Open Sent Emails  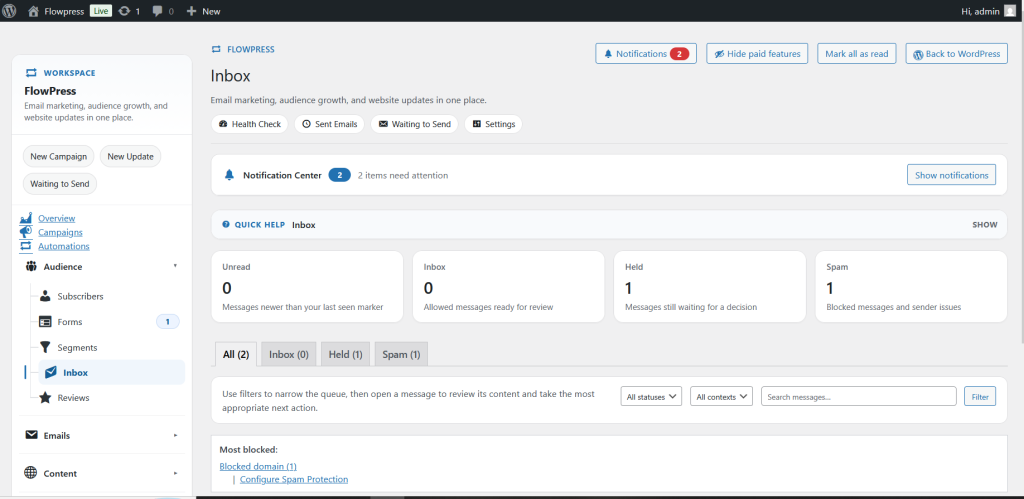click(329, 124)
